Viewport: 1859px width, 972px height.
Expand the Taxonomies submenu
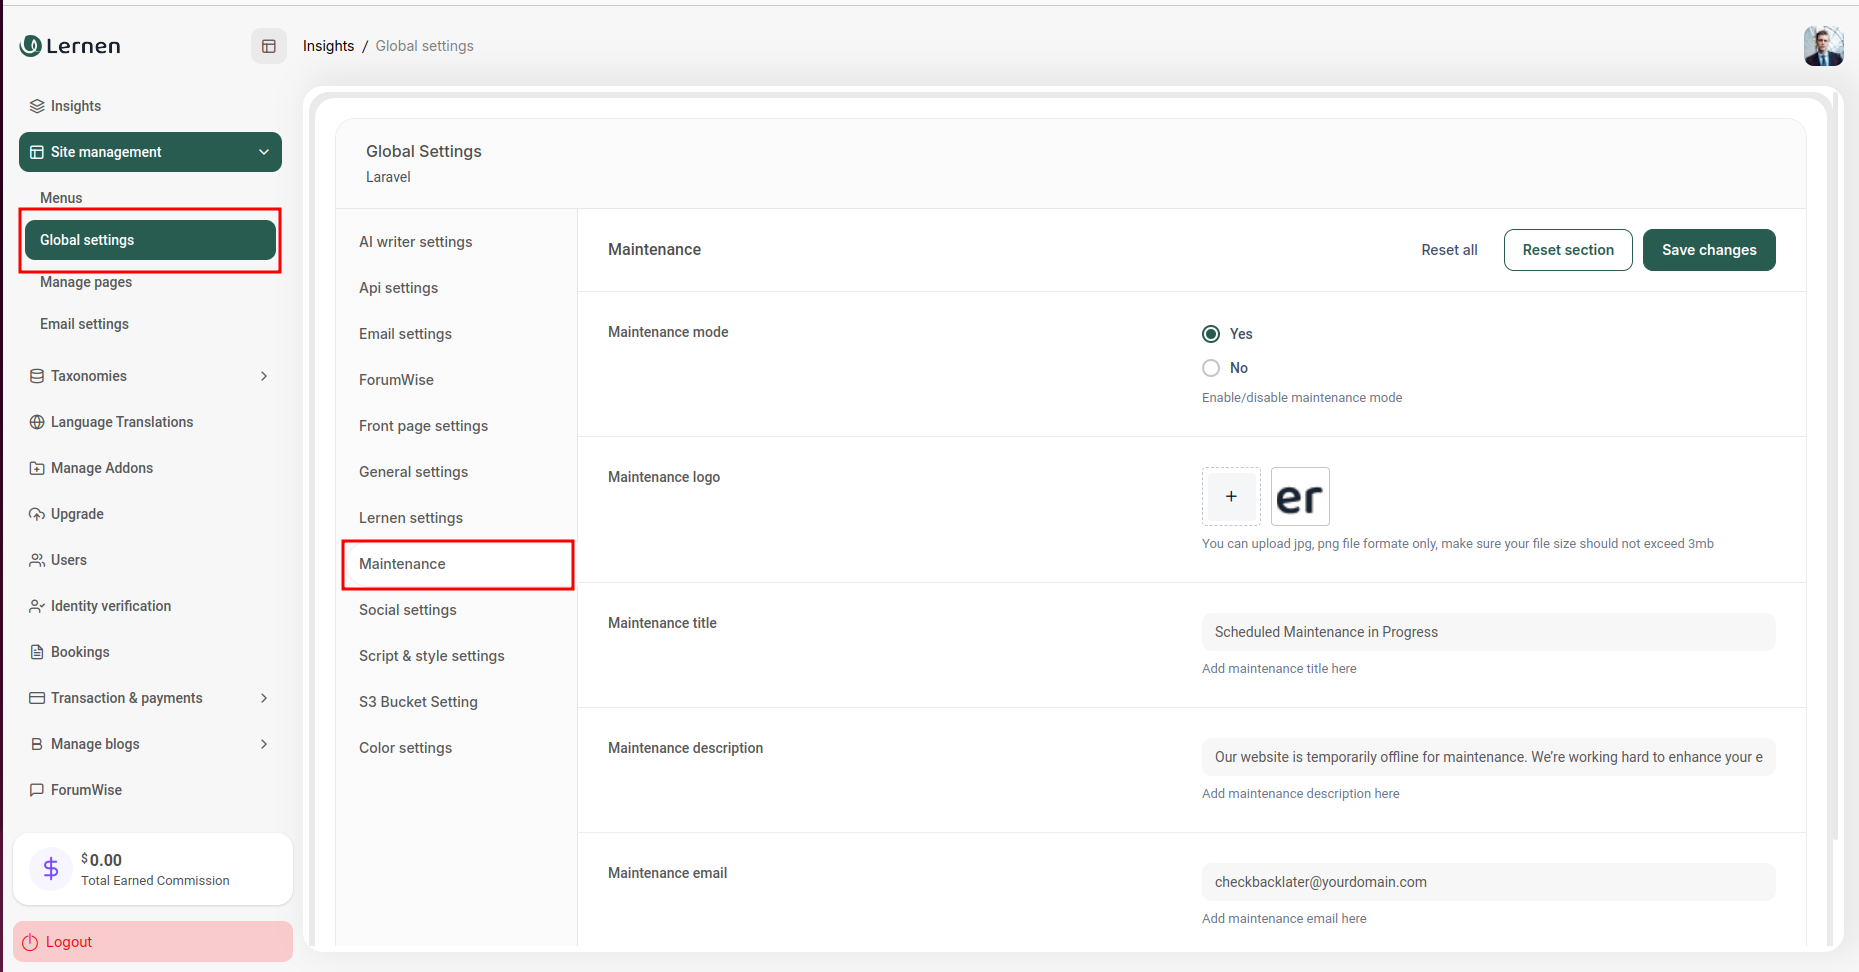pyautogui.click(x=264, y=376)
